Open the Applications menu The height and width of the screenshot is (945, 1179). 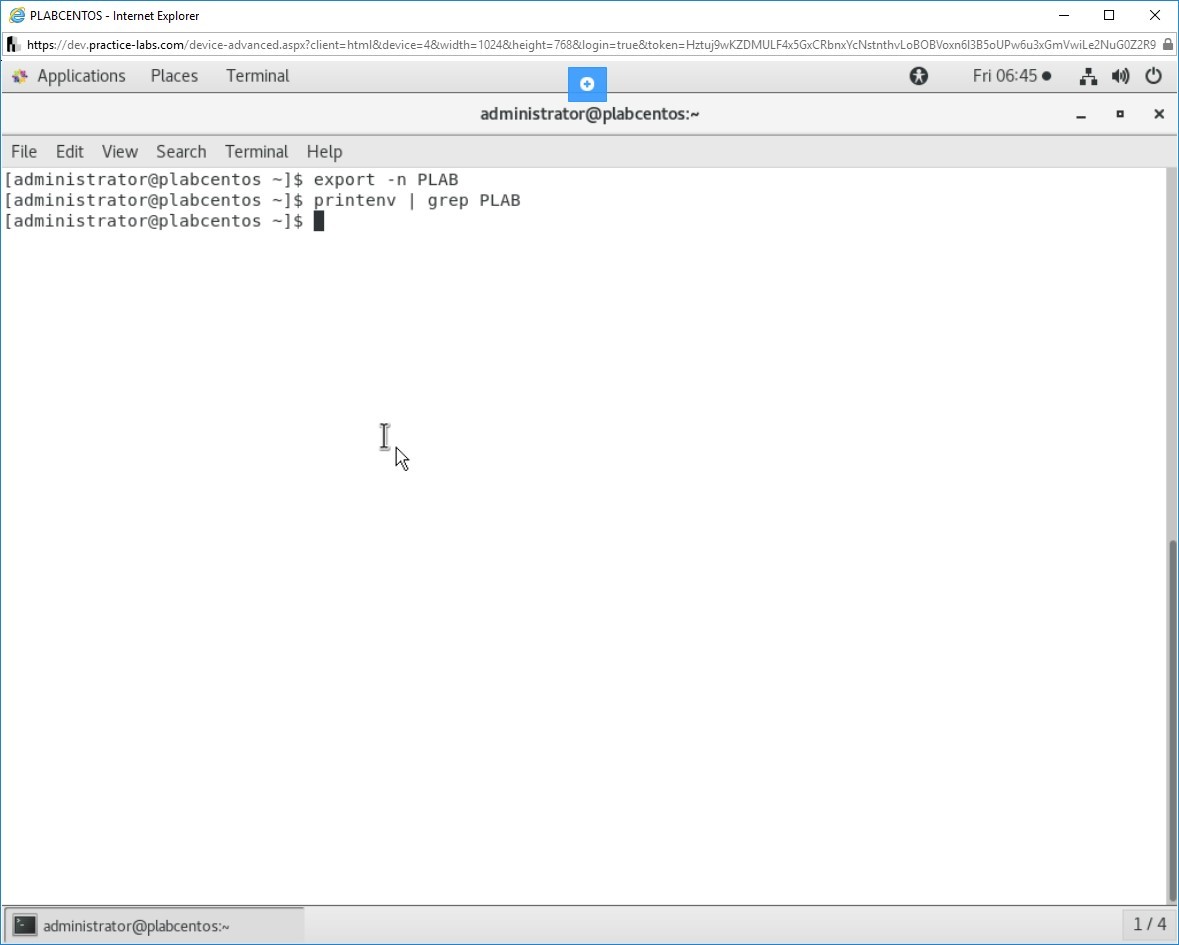tap(81, 76)
